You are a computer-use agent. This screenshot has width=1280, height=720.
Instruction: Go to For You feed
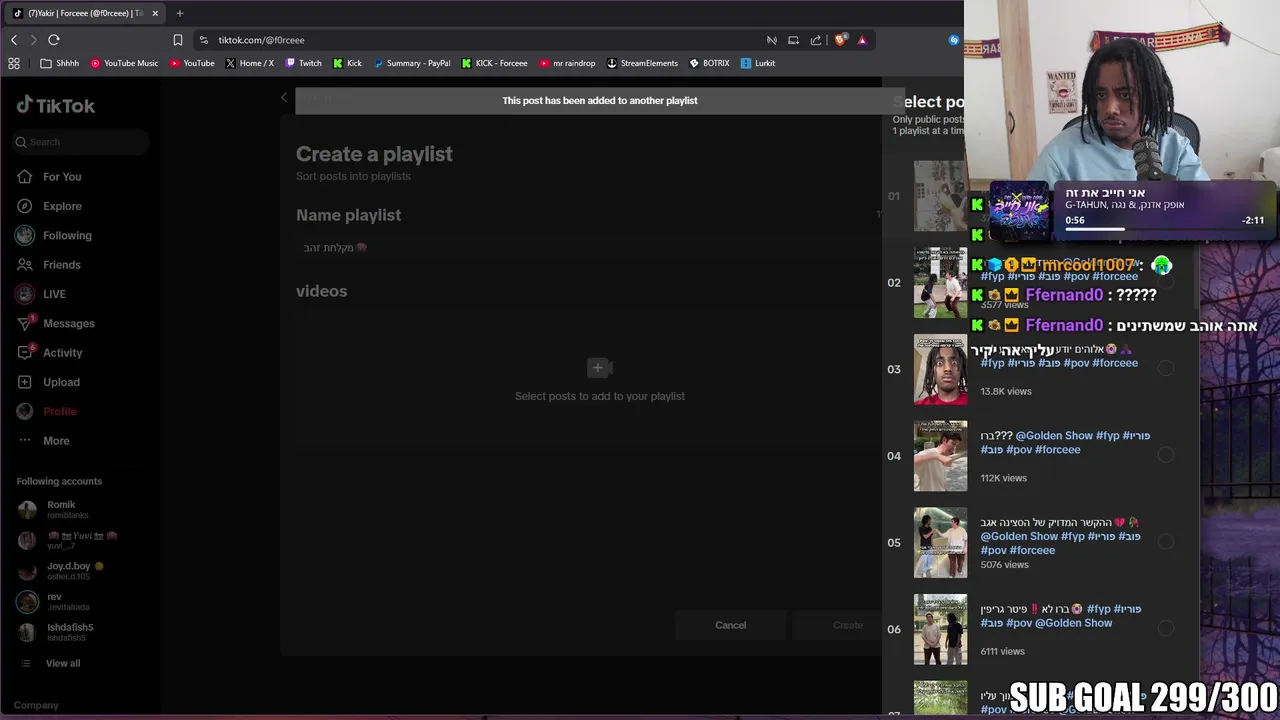(x=62, y=177)
